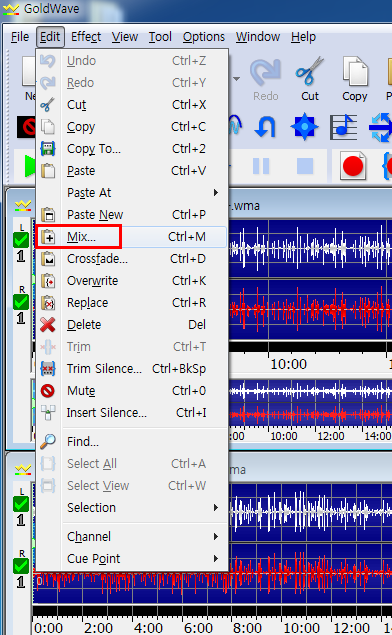This screenshot has height=635, width=392.
Task: Choose Copy To... menu entry
Action: 132,149
